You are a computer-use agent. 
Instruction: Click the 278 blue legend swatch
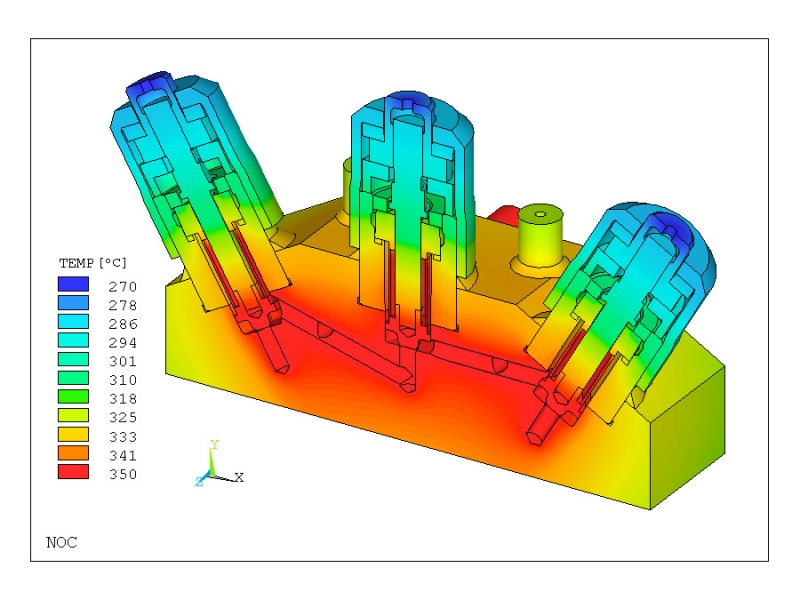click(x=73, y=303)
